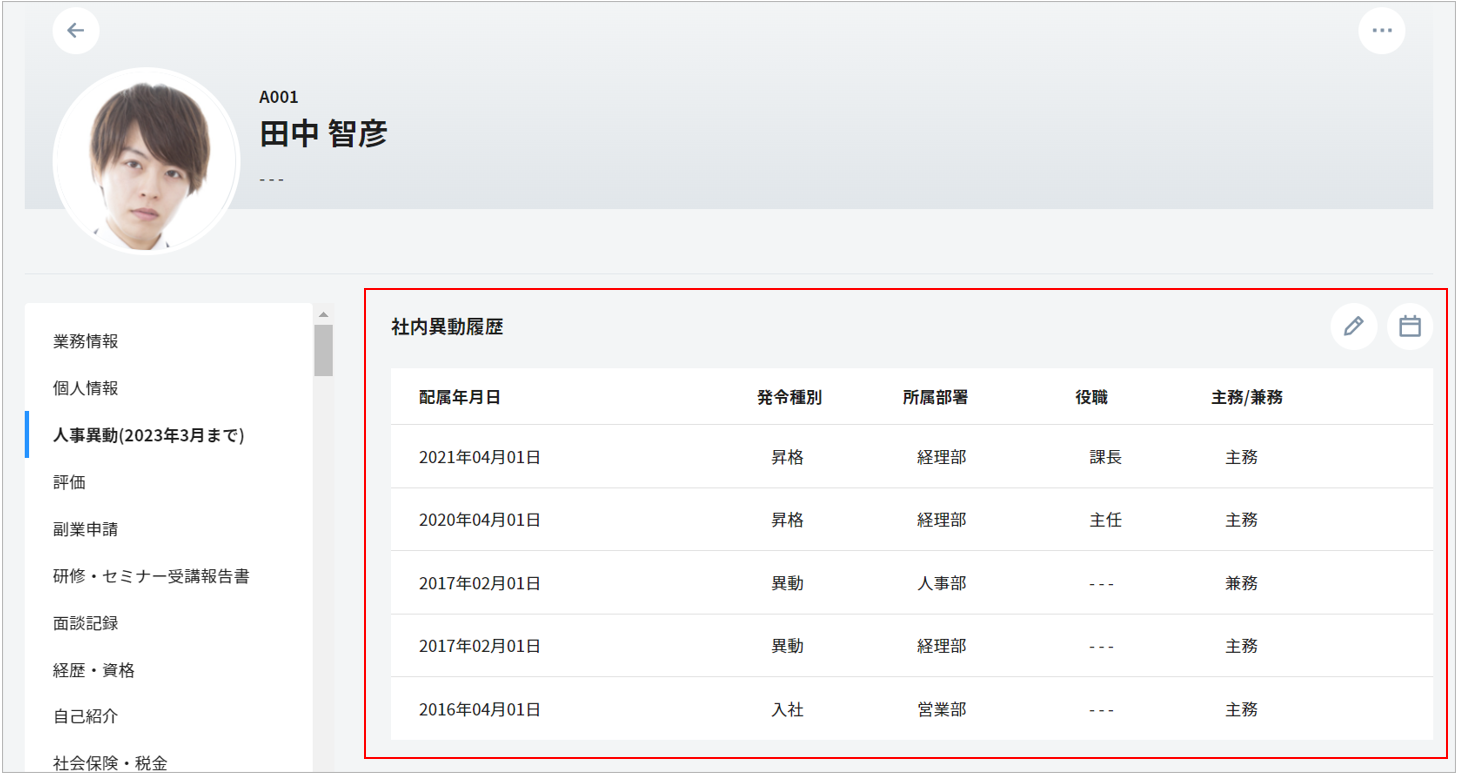Navigate to 経歴・資格
This screenshot has height=776, width=1458.
coord(94,670)
